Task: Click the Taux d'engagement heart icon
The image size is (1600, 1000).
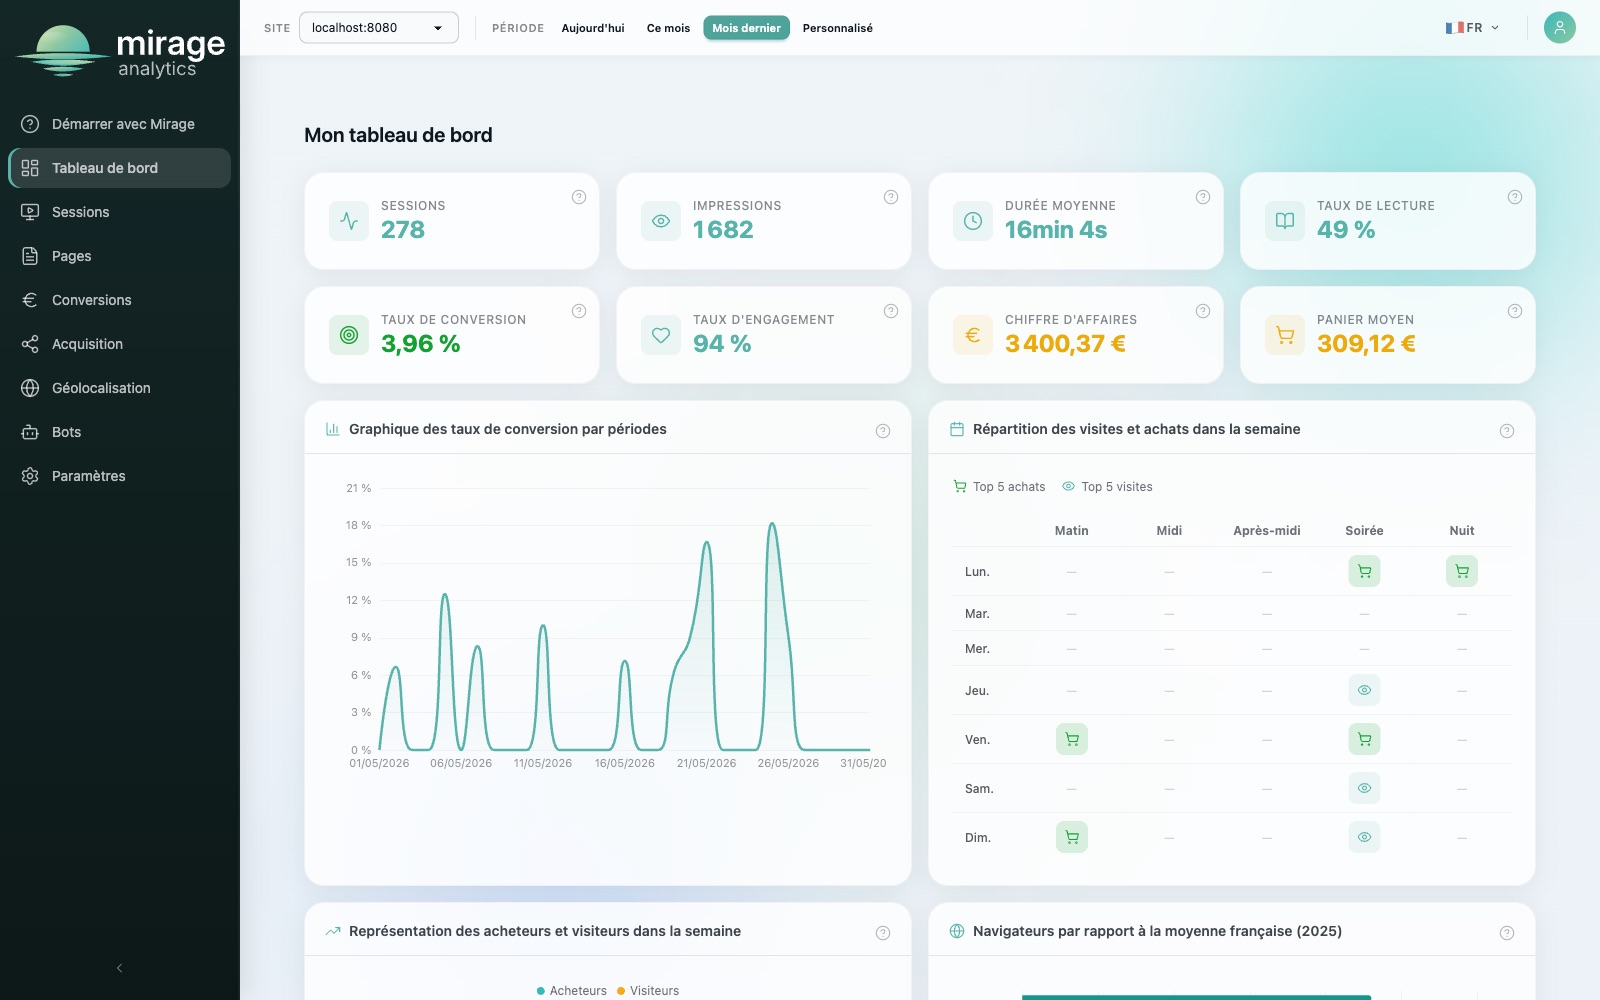Action: (661, 335)
